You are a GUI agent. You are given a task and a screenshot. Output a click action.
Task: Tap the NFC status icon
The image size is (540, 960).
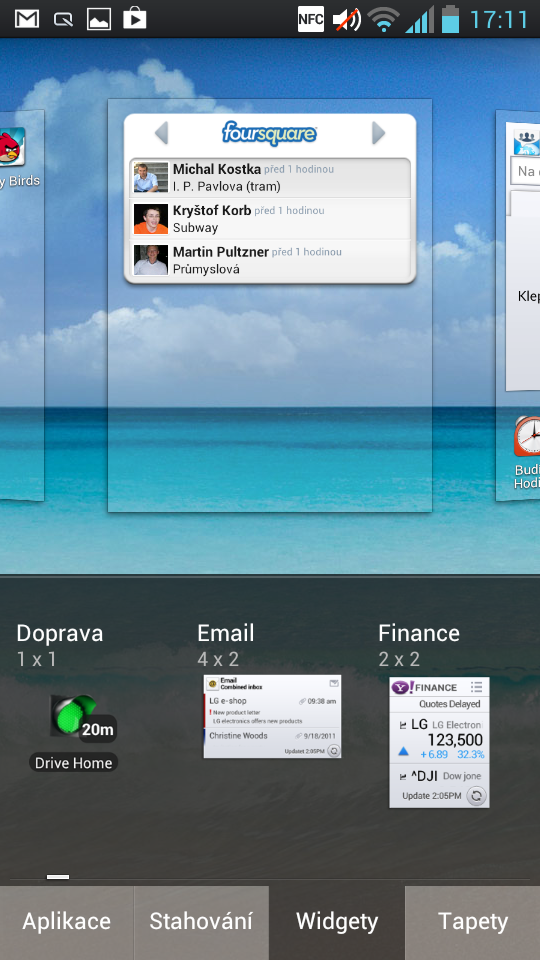point(310,19)
